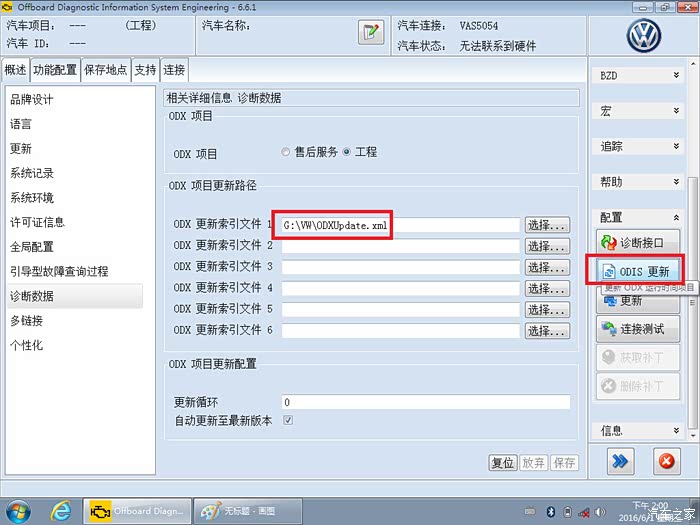The height and width of the screenshot is (525, 700).
Task: Click 选择... for ODX 更新索引文件 2
Action: tap(547, 246)
